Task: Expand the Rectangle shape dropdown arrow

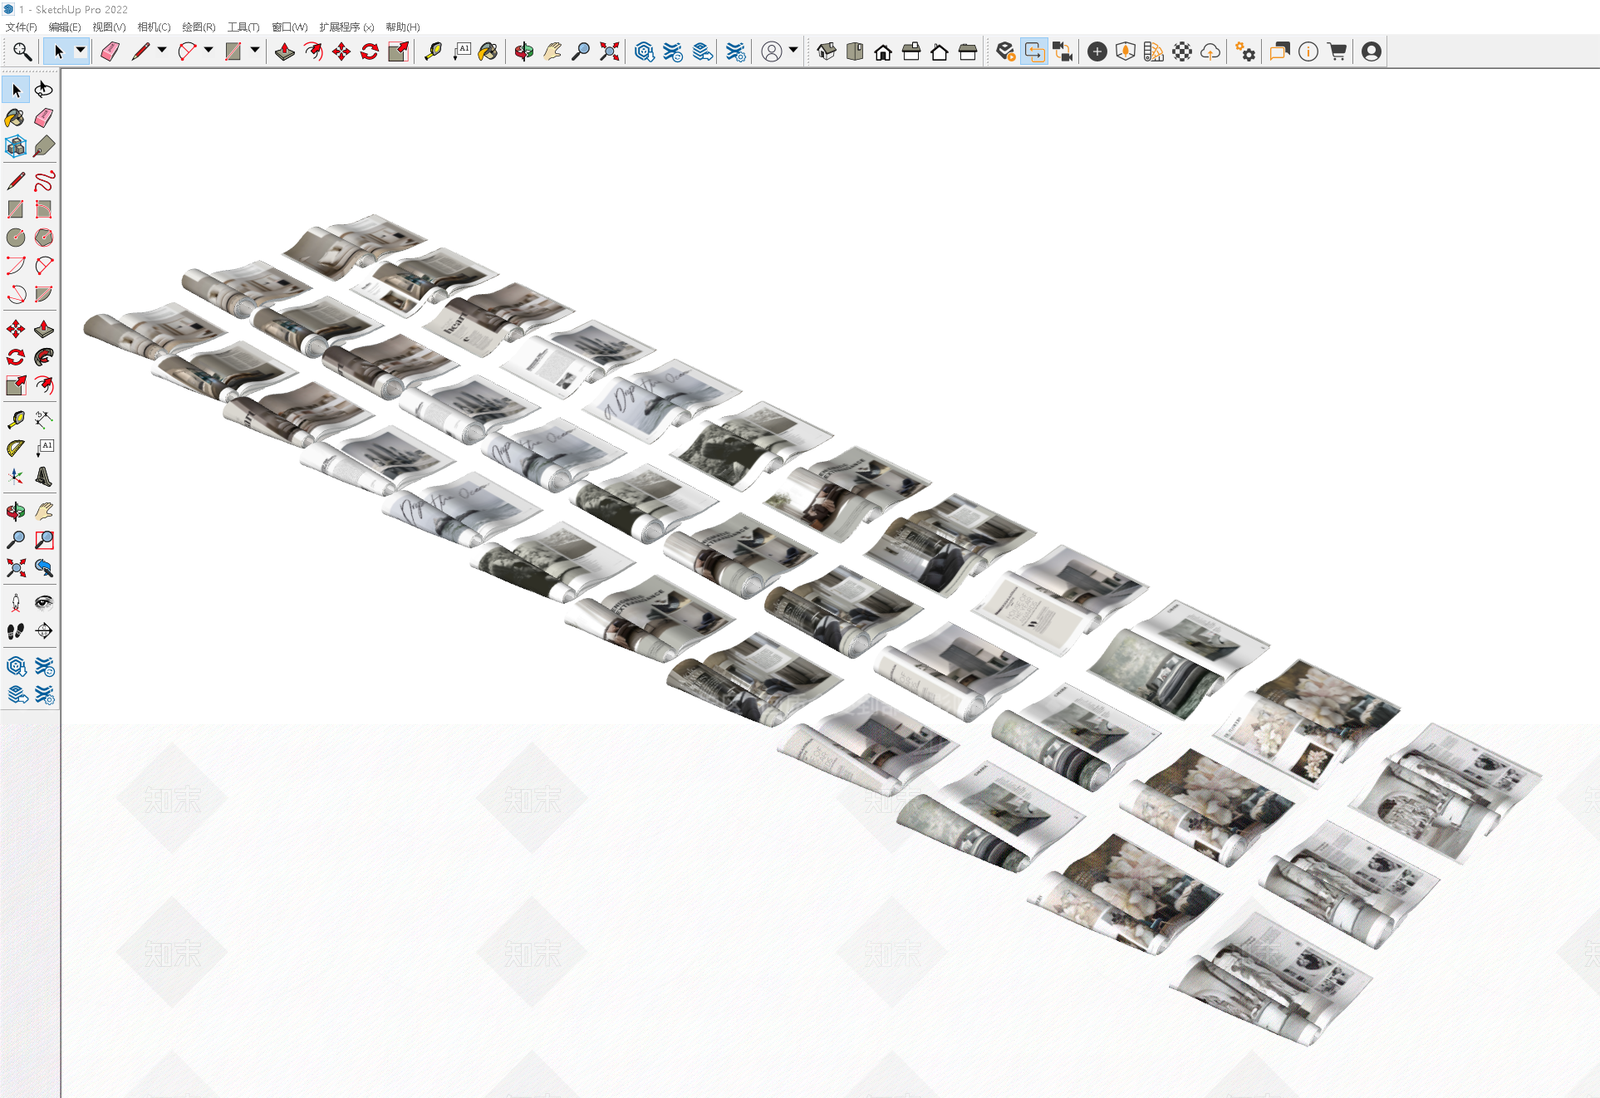Action: [255, 51]
